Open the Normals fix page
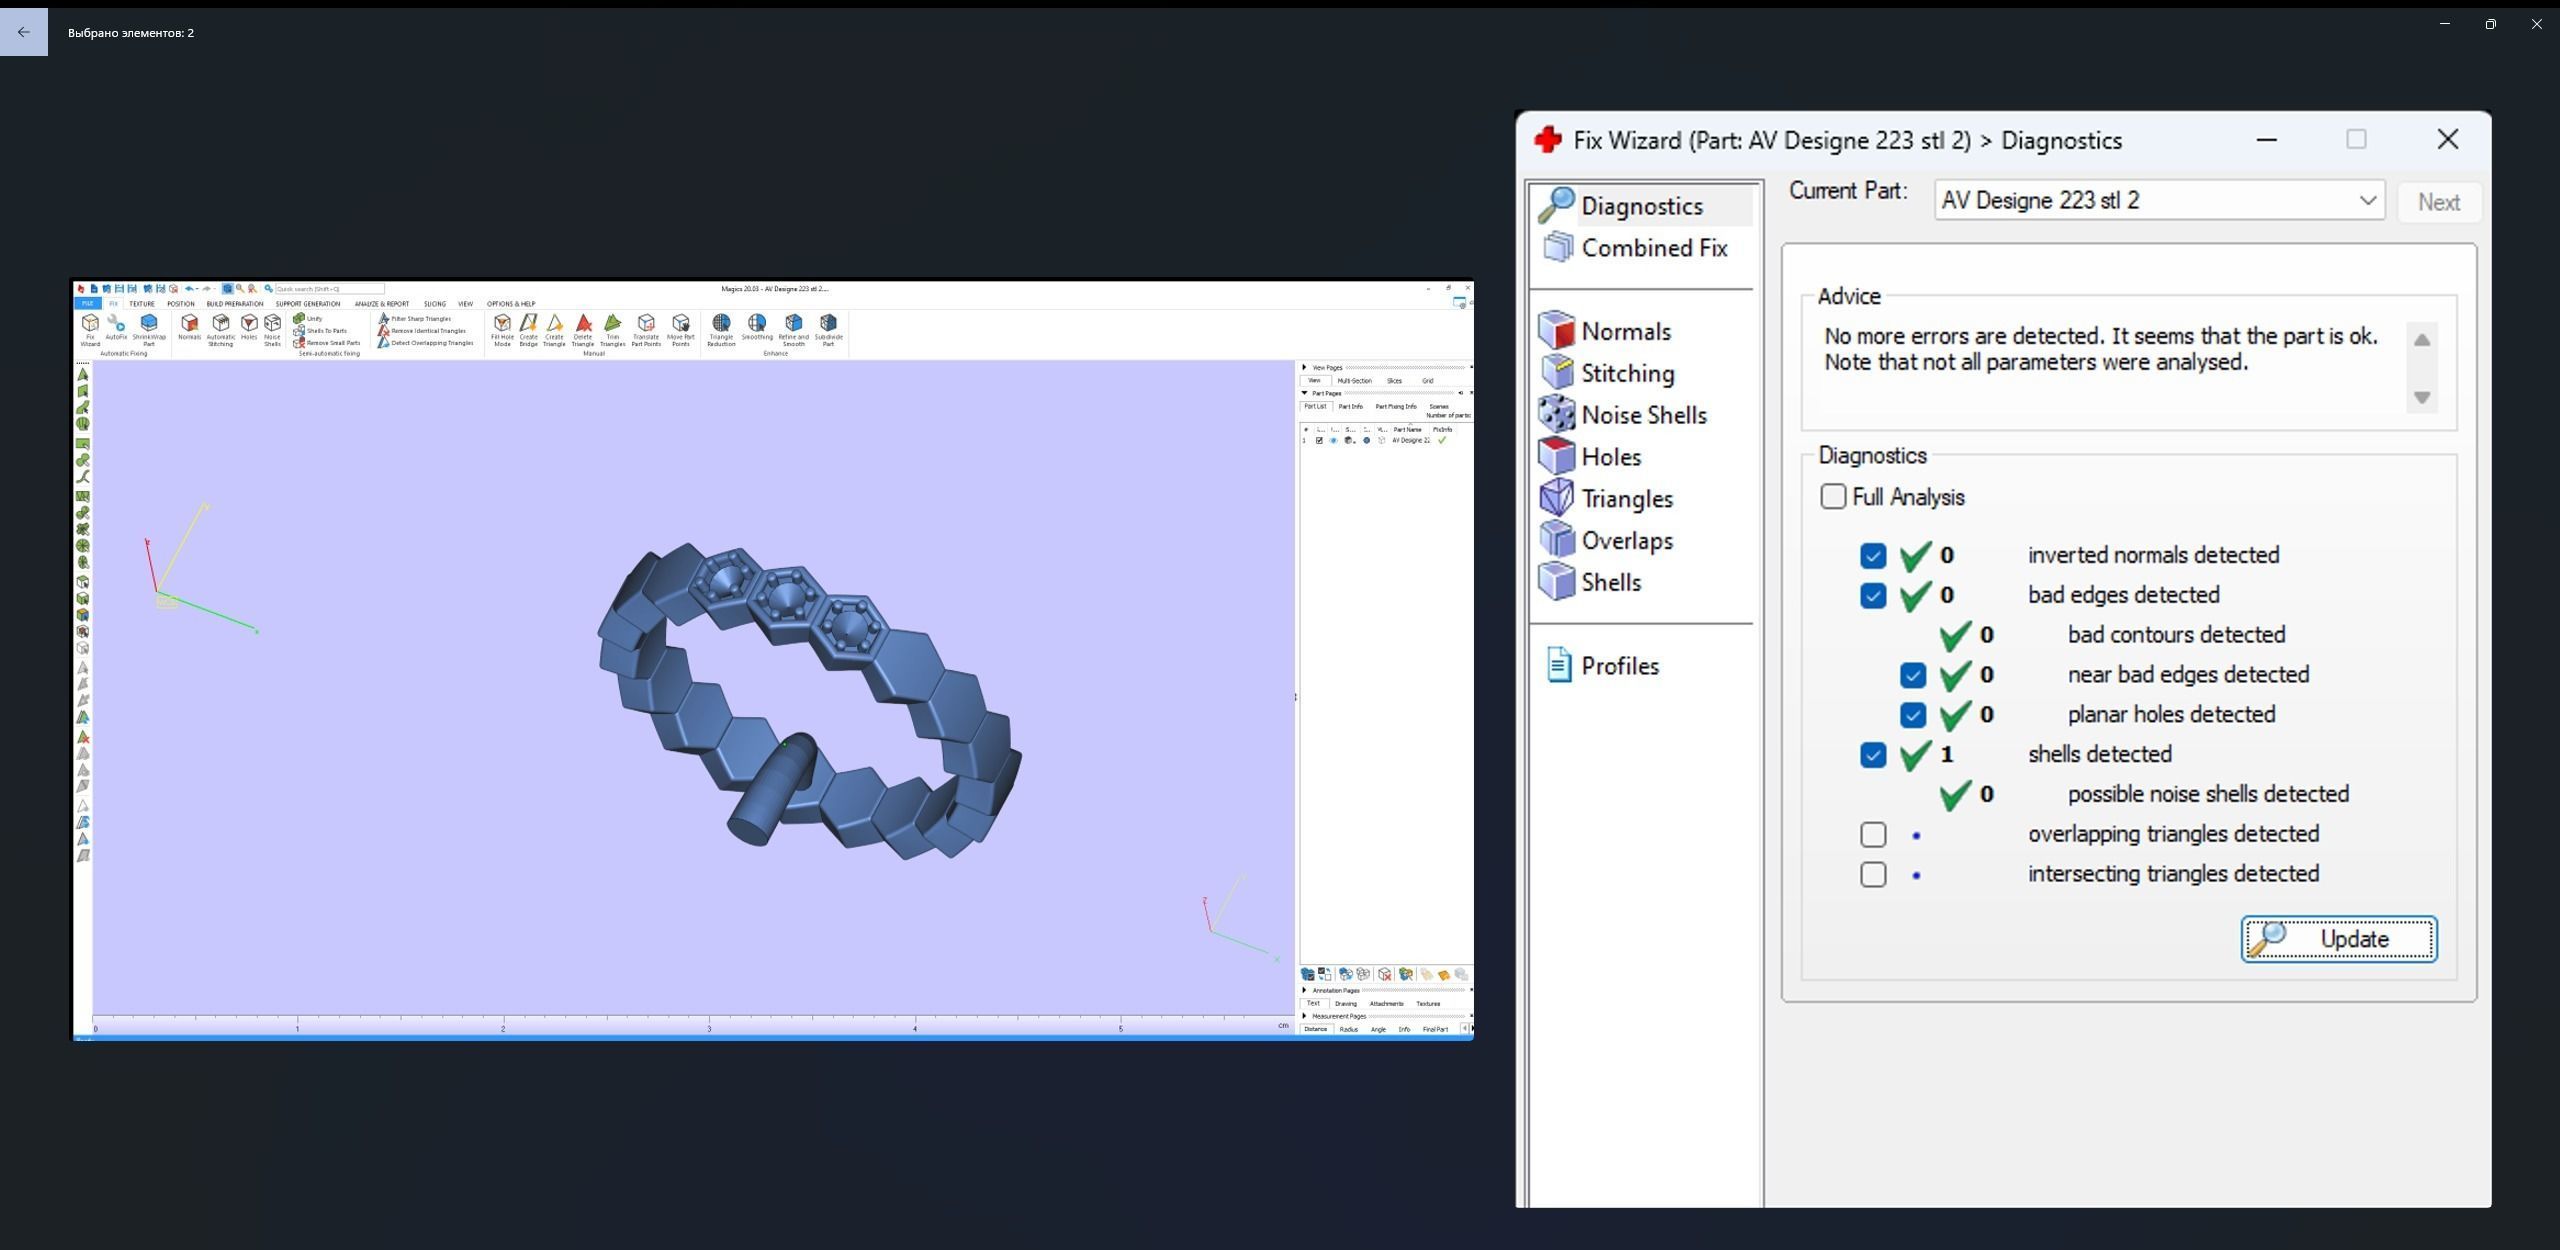 [1625, 331]
